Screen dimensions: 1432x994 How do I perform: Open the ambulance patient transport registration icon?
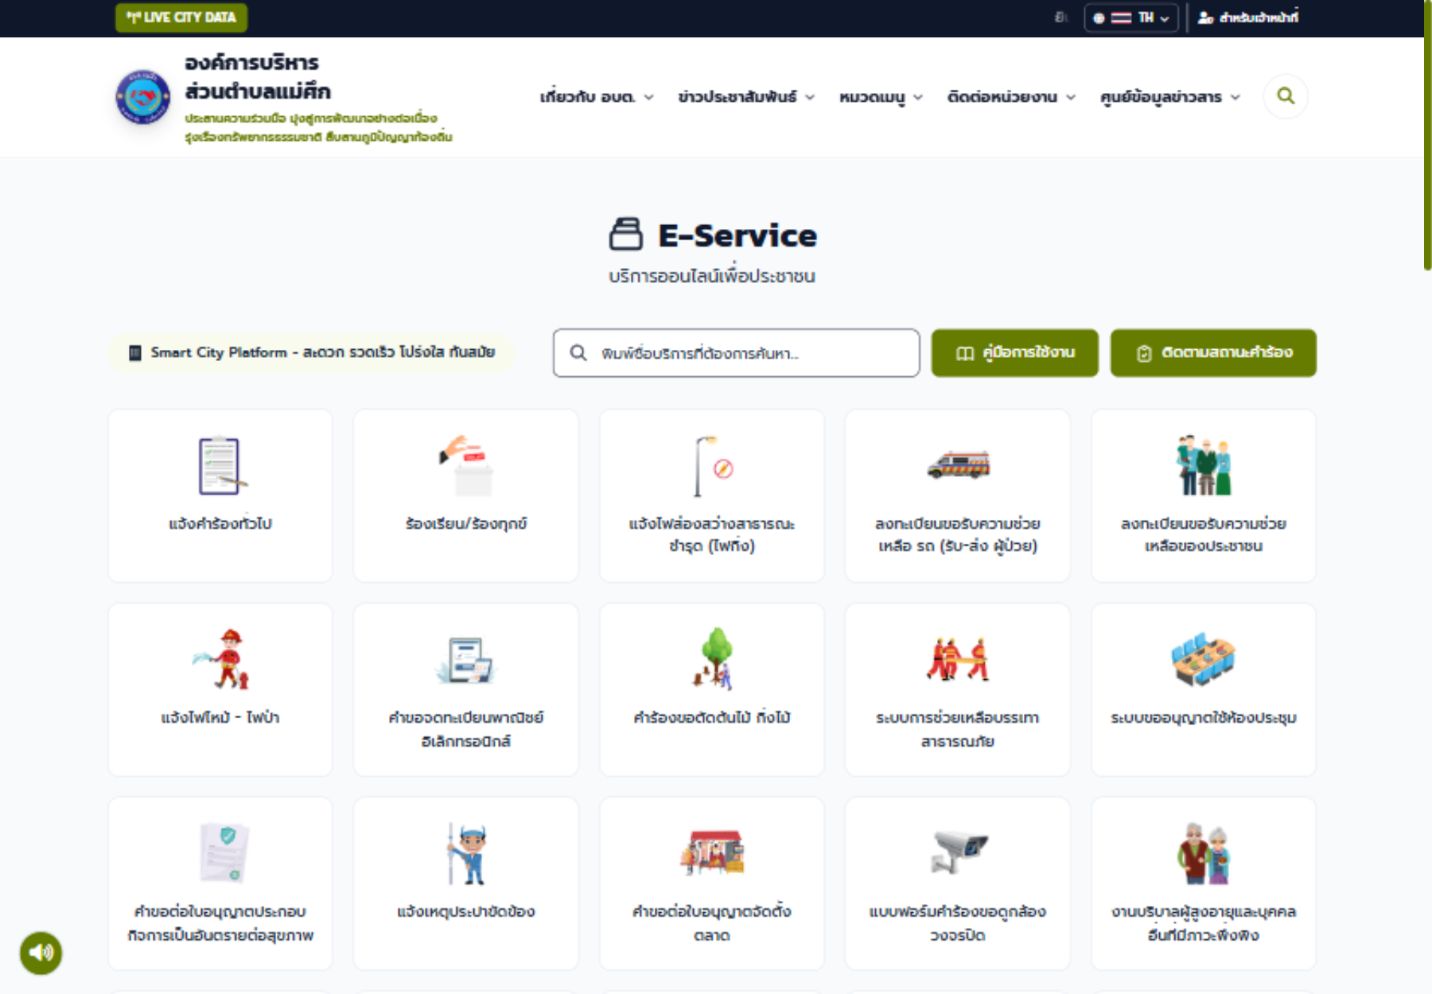(958, 465)
